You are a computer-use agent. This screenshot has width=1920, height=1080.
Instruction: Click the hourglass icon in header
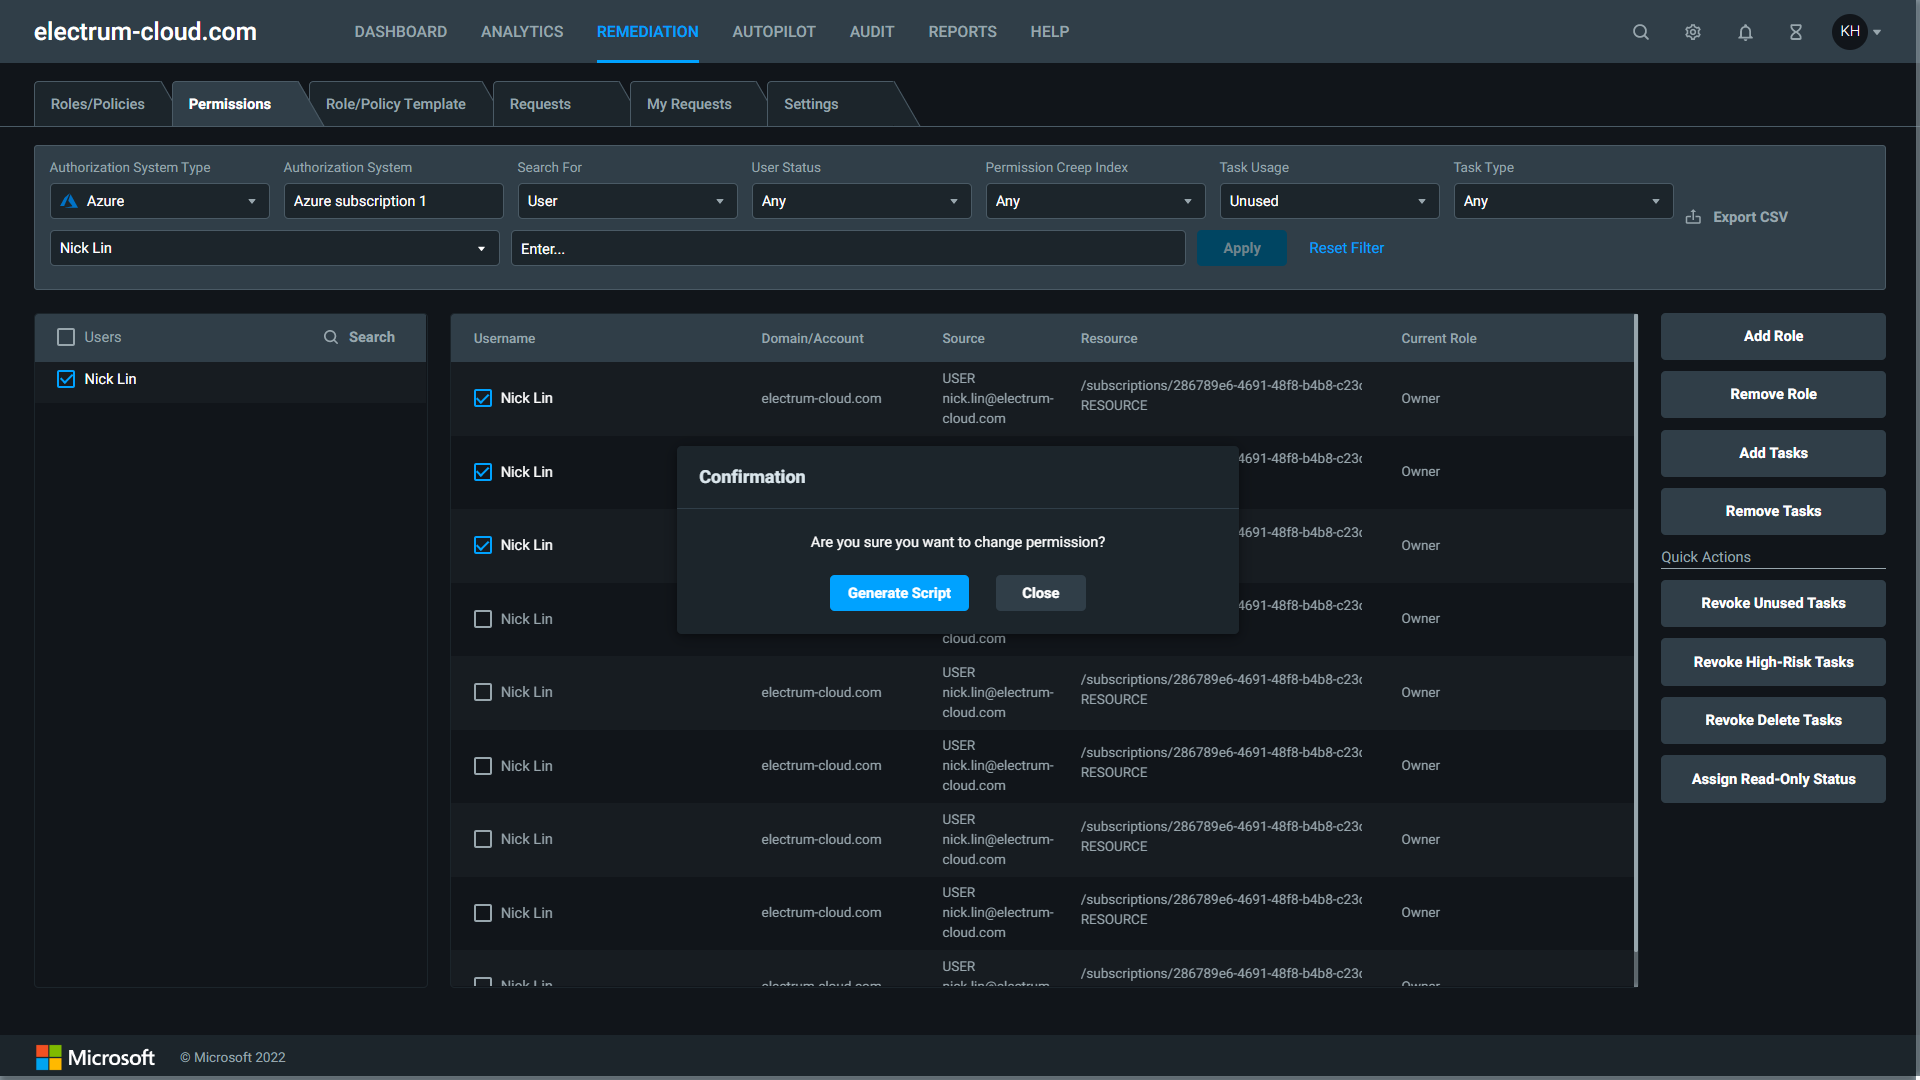tap(1796, 32)
